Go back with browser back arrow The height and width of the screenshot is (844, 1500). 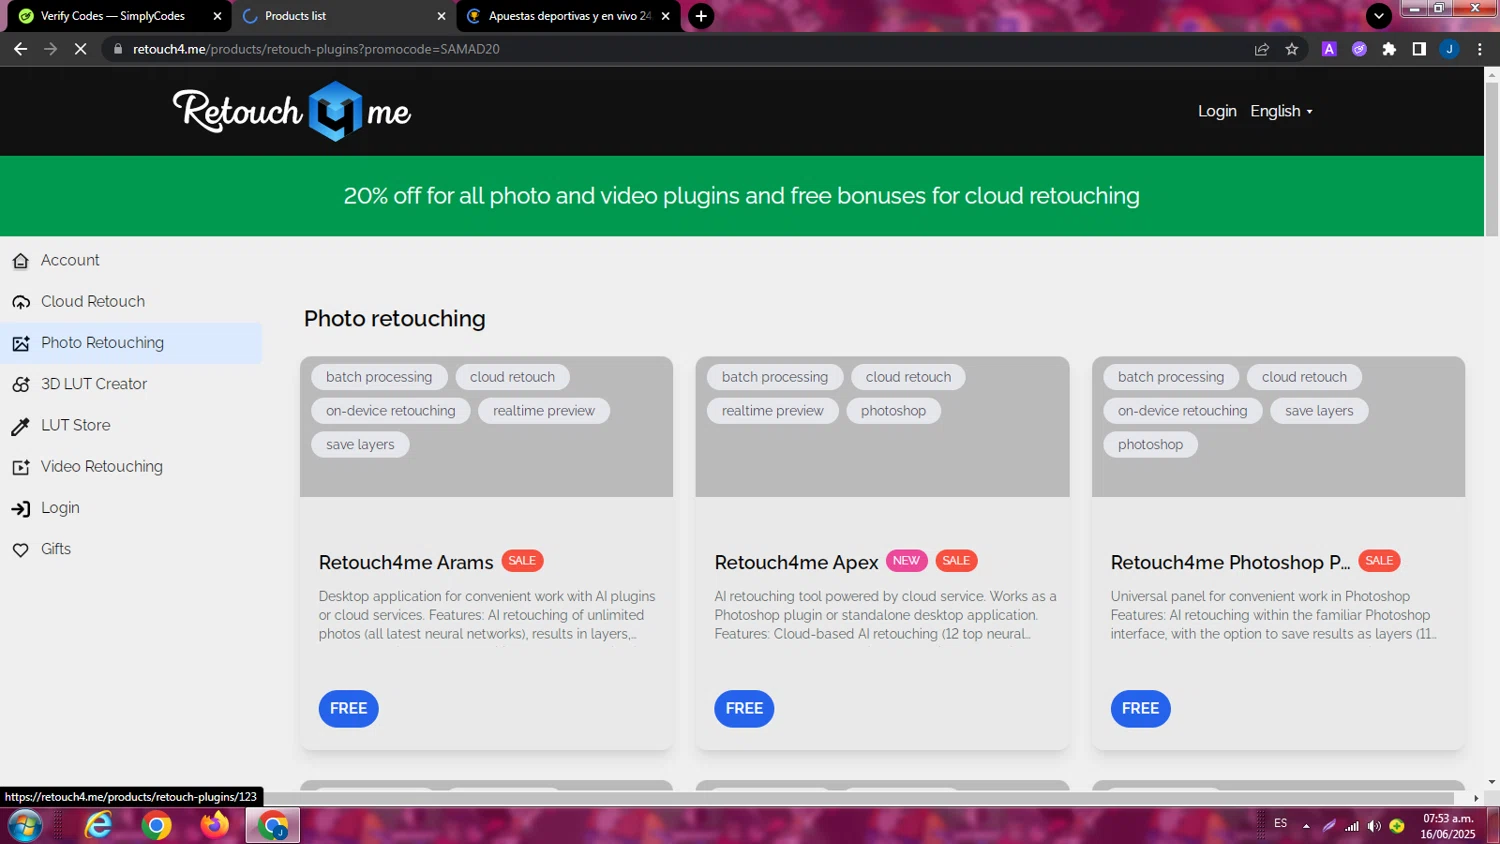pyautogui.click(x=20, y=48)
